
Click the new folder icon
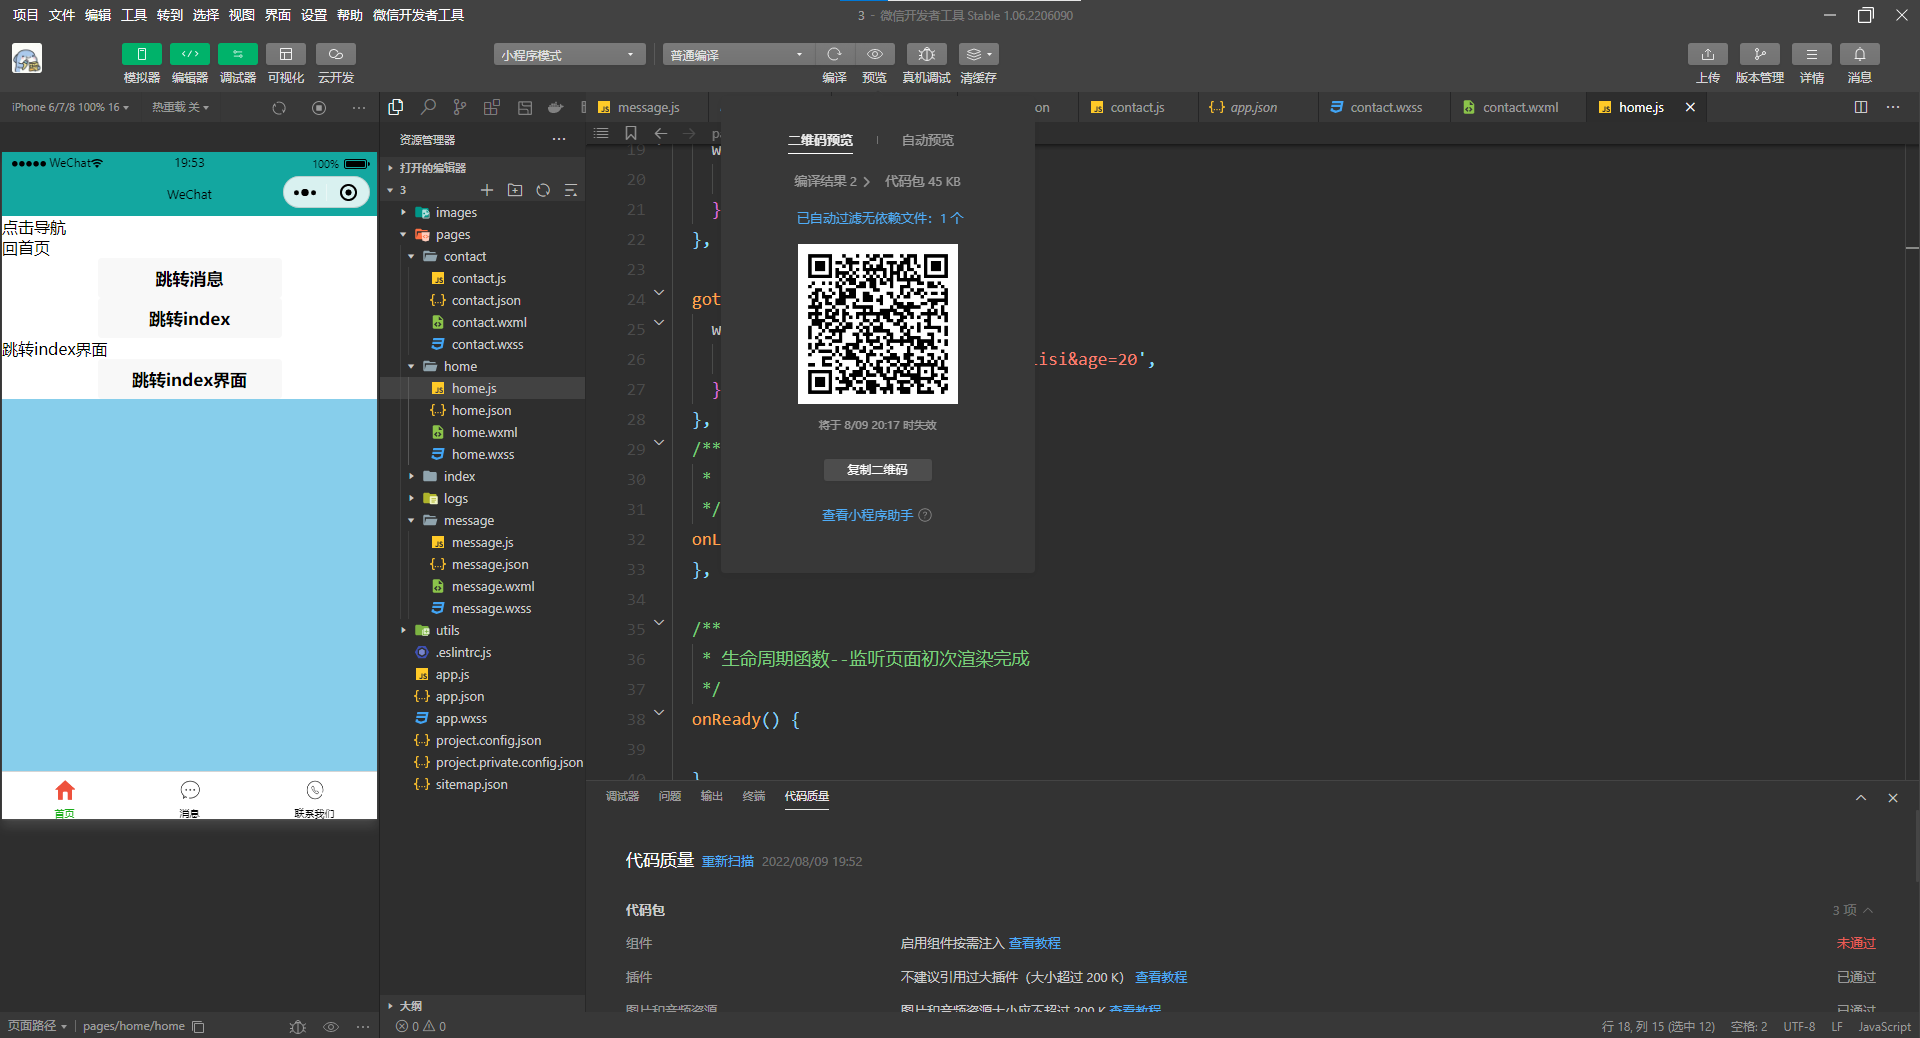point(515,190)
